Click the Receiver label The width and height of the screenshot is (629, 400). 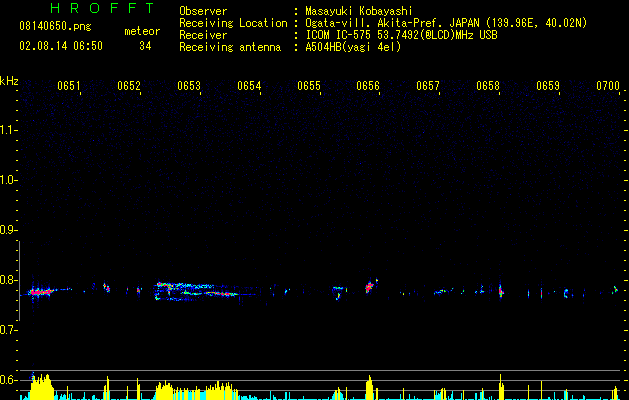pos(203,35)
